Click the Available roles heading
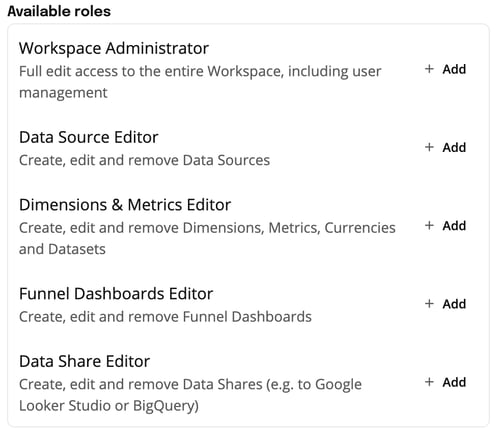500x435 pixels. coord(59,11)
